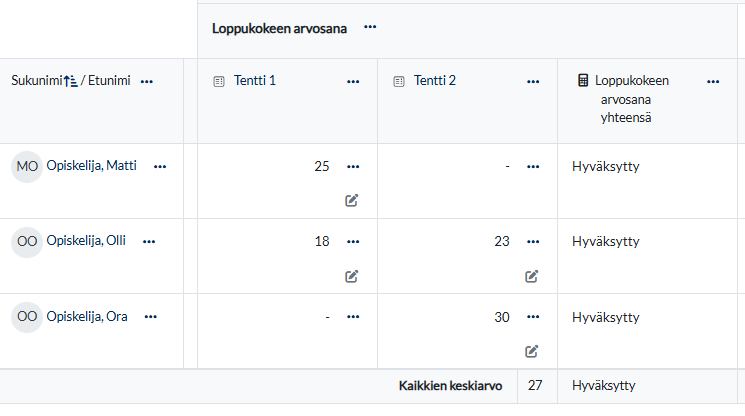Sort the table by the Etunimi link
The height and width of the screenshot is (416, 745).
point(109,81)
